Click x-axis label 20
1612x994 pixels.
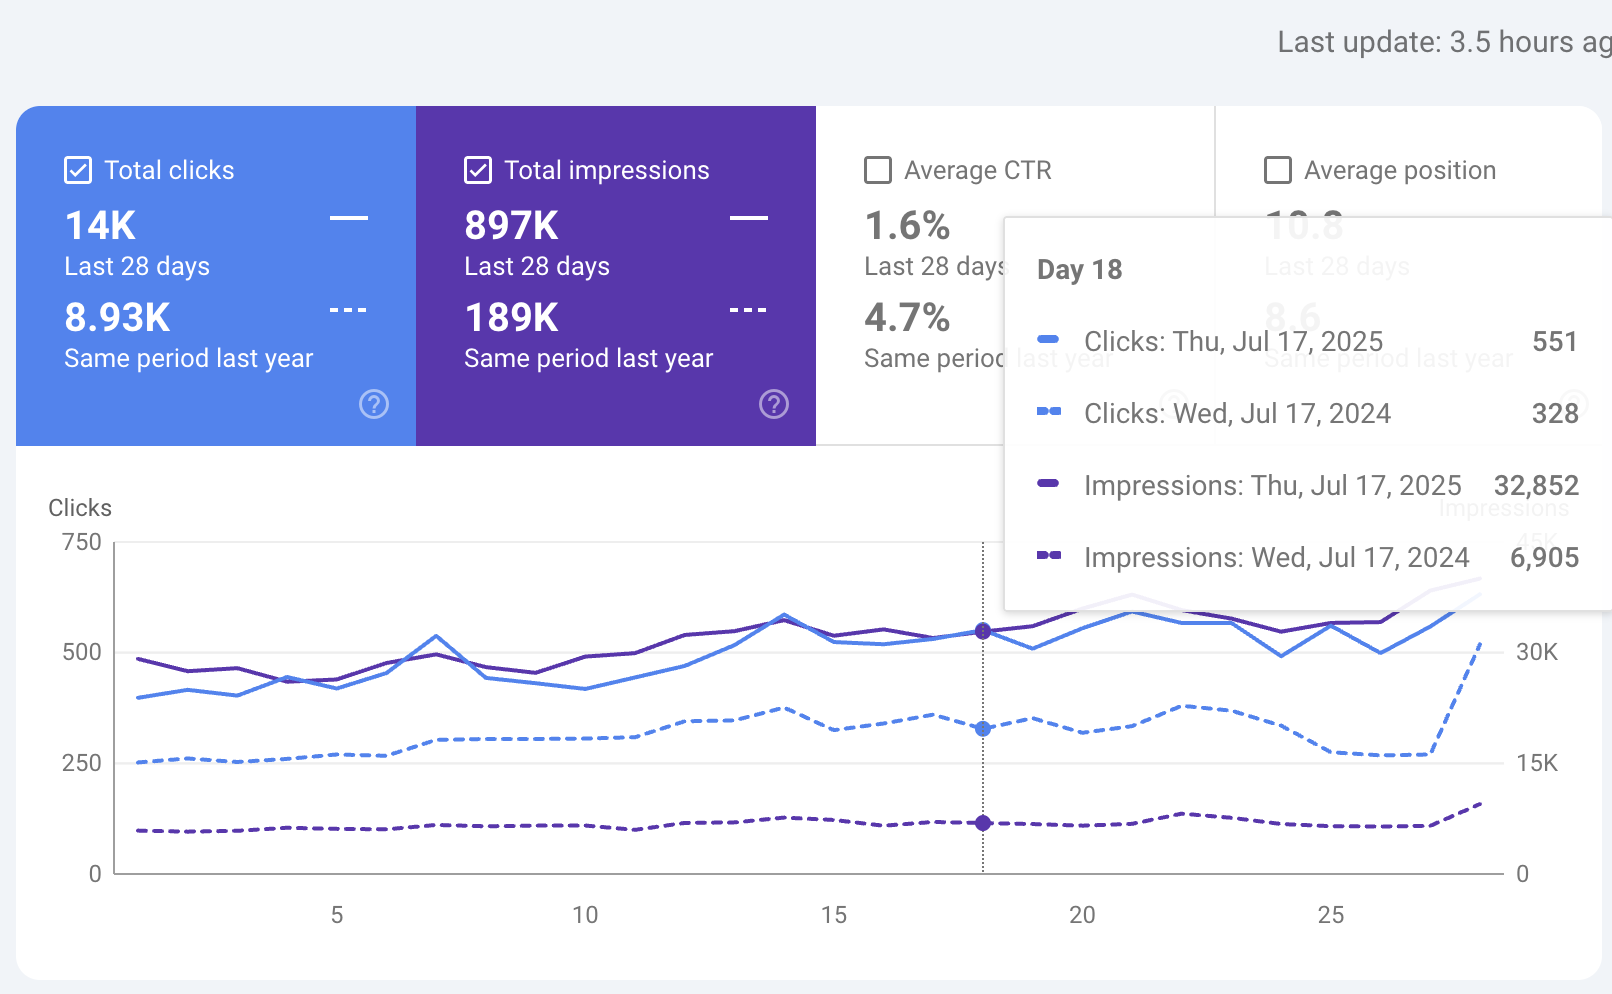pyautogui.click(x=1082, y=915)
